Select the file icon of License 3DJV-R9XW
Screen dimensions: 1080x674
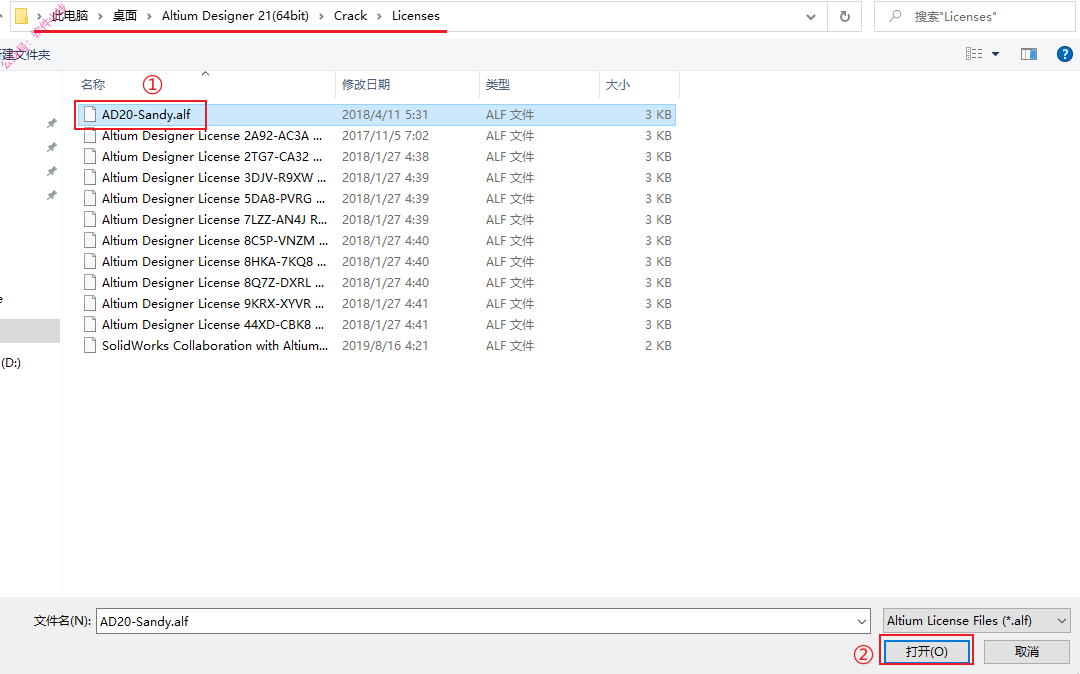tap(90, 178)
